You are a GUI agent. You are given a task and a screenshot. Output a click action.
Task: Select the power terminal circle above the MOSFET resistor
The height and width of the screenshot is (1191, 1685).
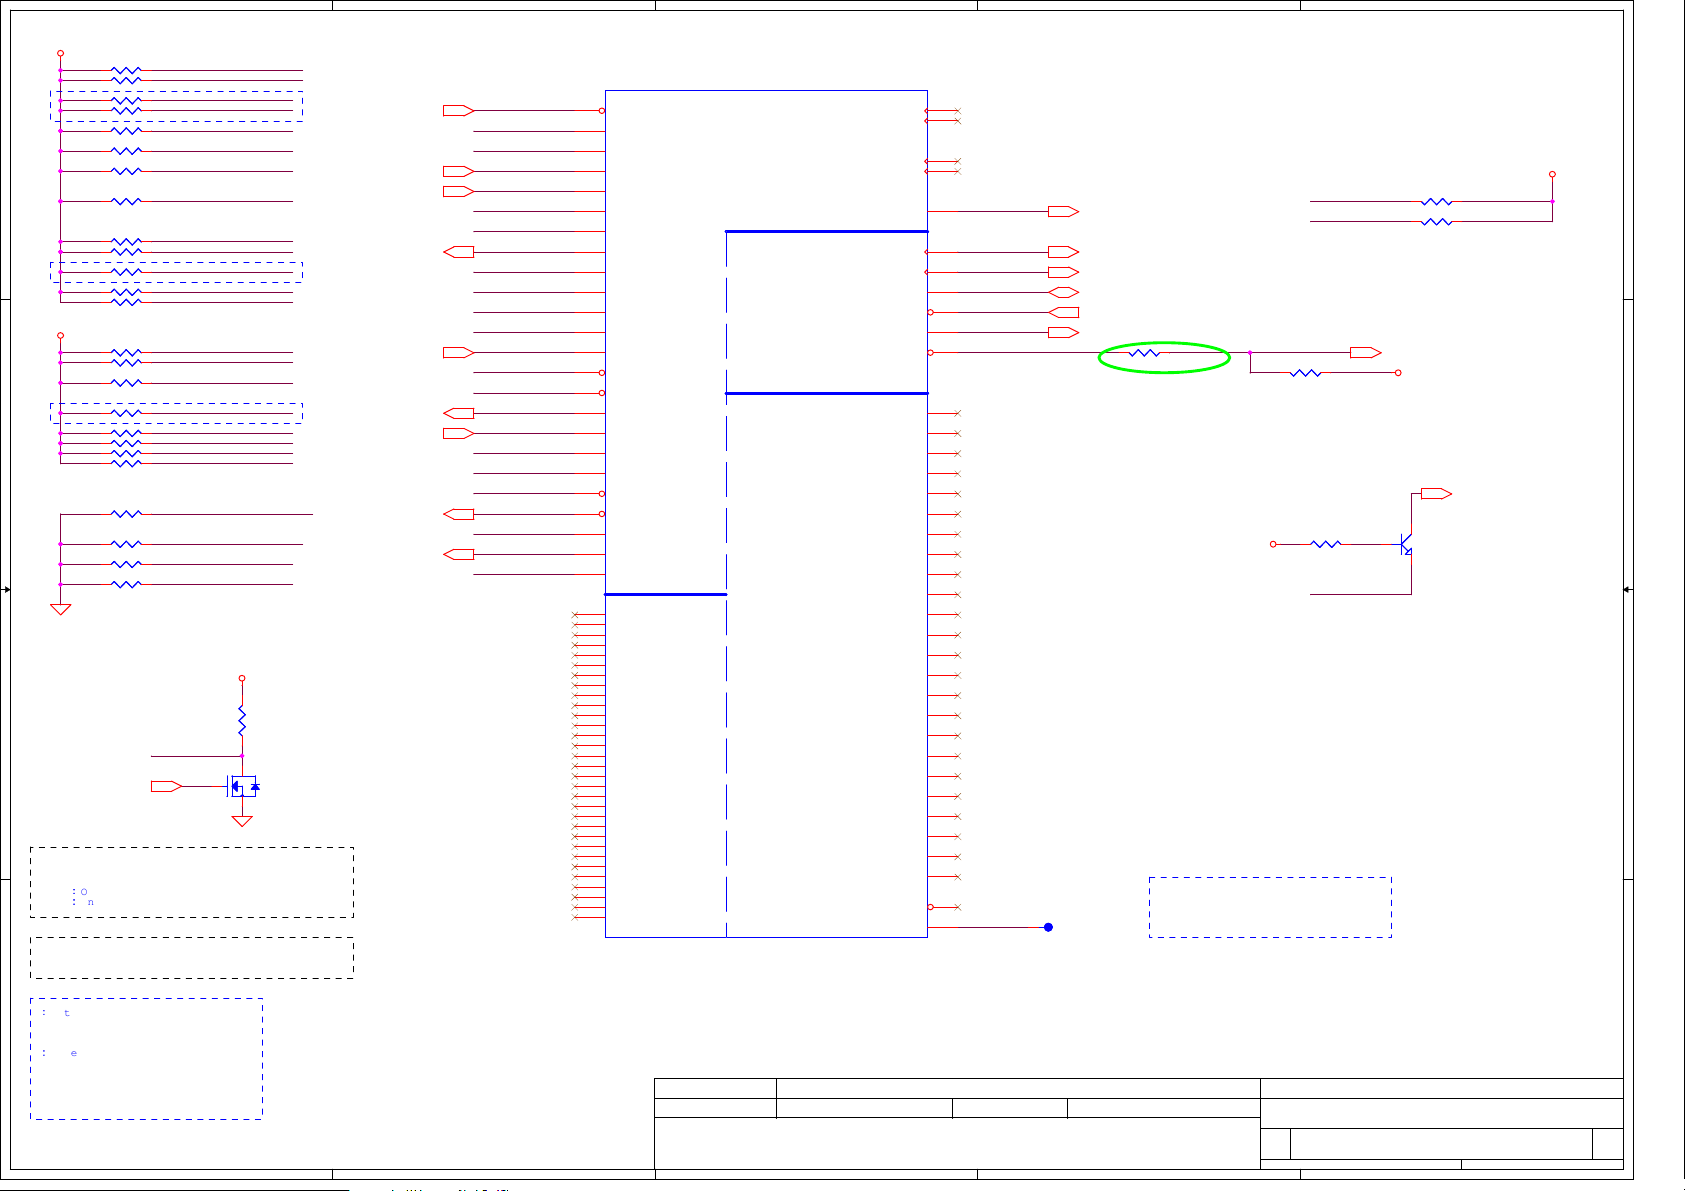(242, 679)
